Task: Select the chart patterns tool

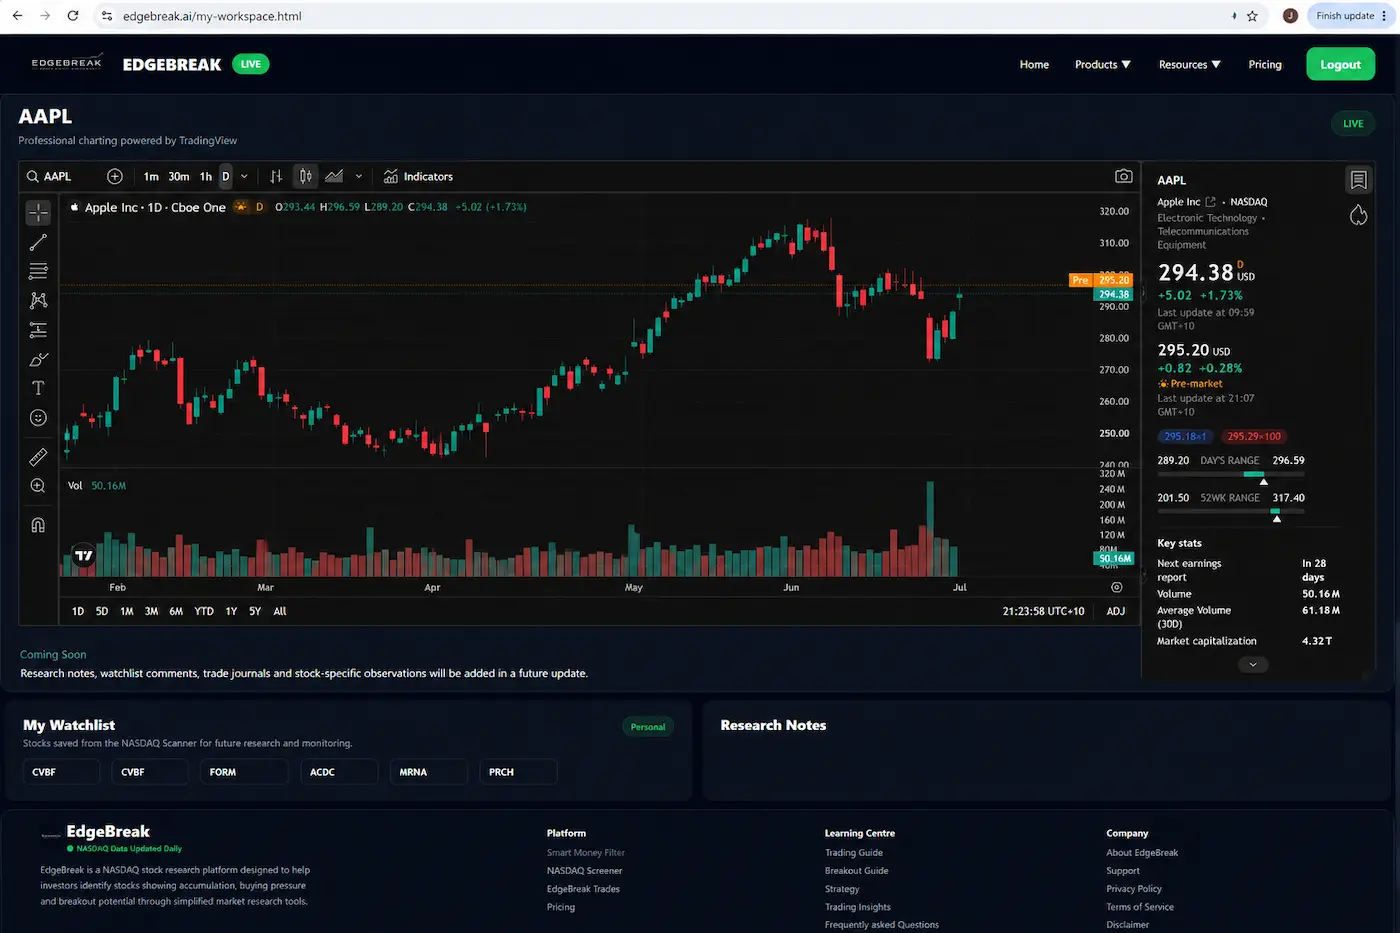Action: pos(38,300)
